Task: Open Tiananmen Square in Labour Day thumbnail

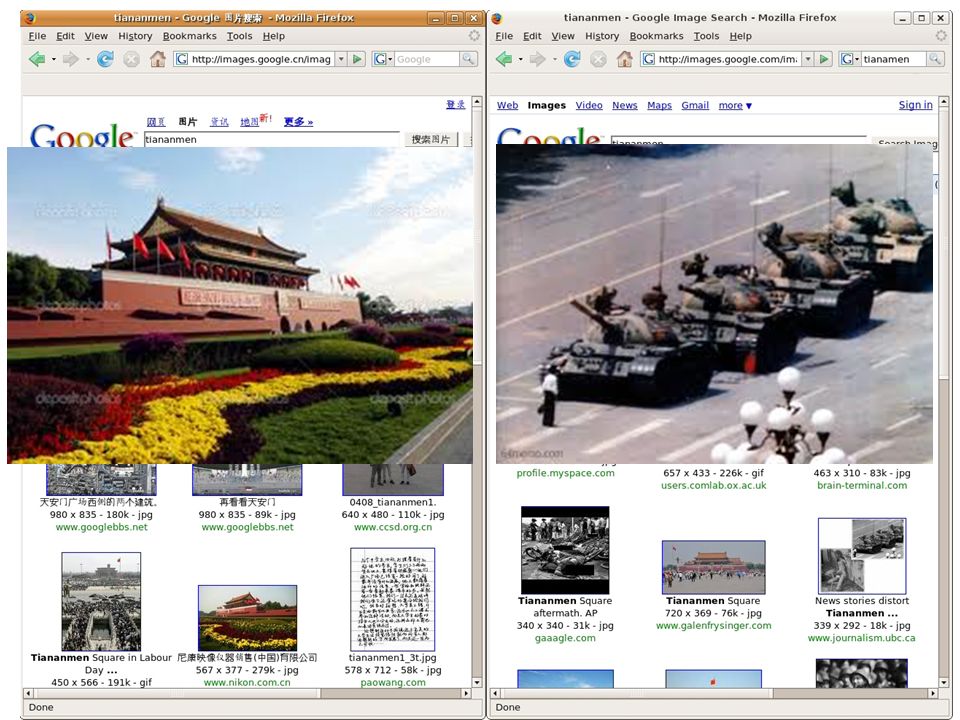Action: (101, 601)
